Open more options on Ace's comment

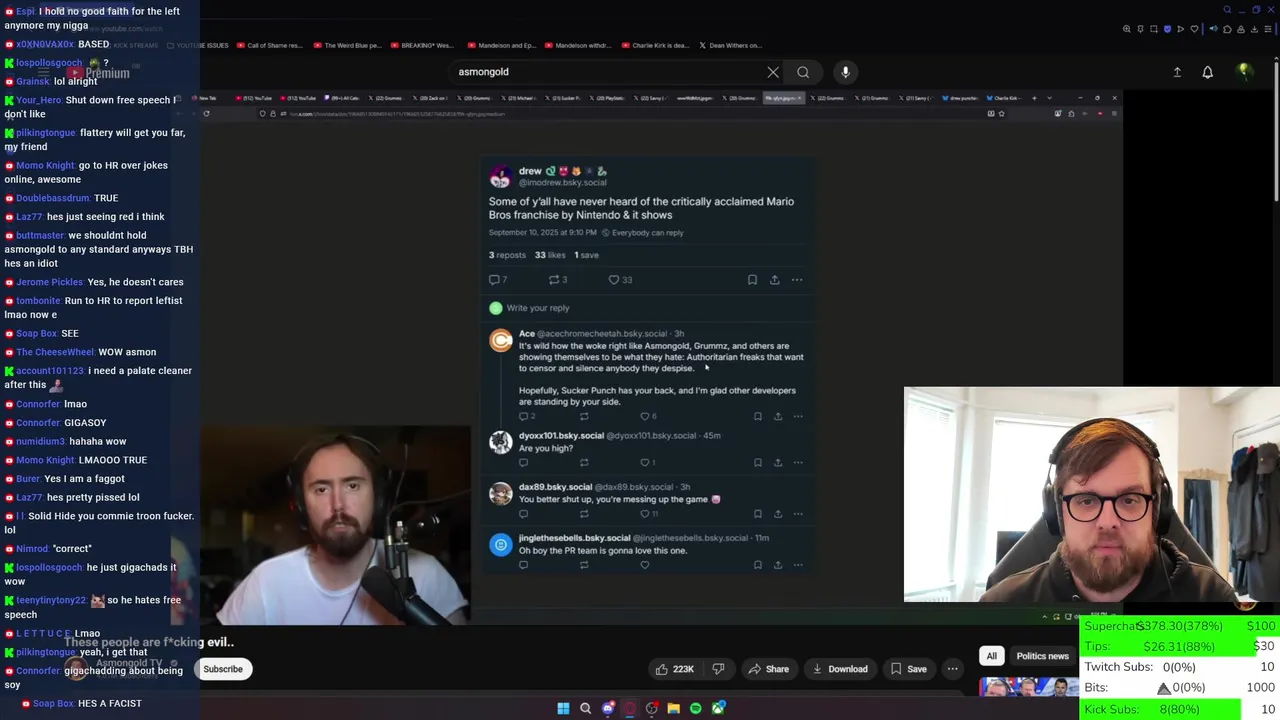click(798, 416)
